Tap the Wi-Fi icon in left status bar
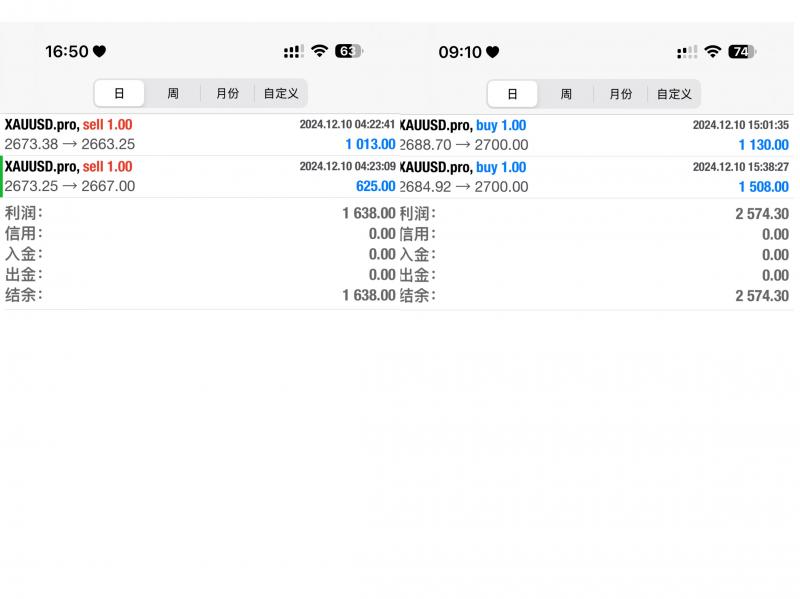 (x=319, y=51)
